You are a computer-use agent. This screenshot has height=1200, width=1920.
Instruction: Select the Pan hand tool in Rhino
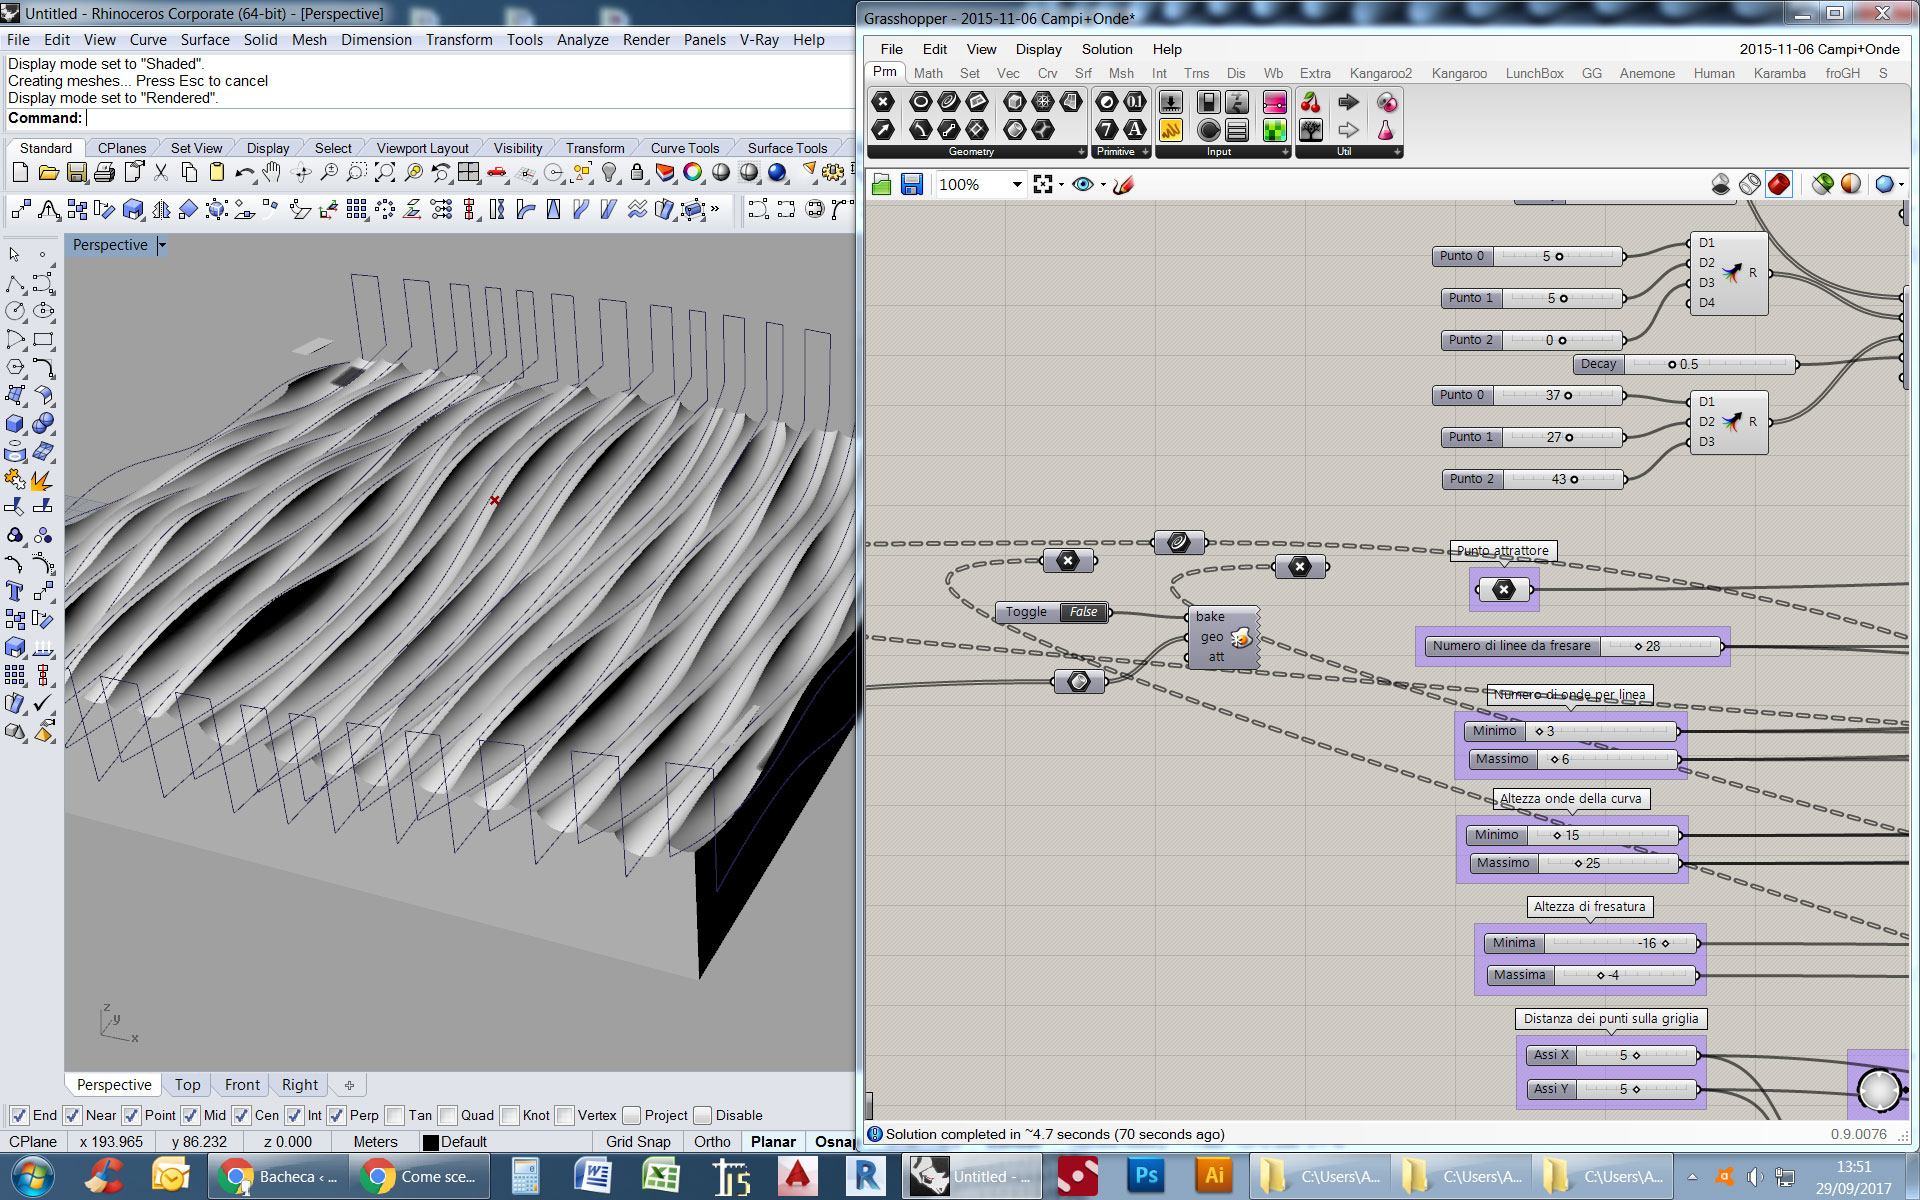(x=271, y=173)
